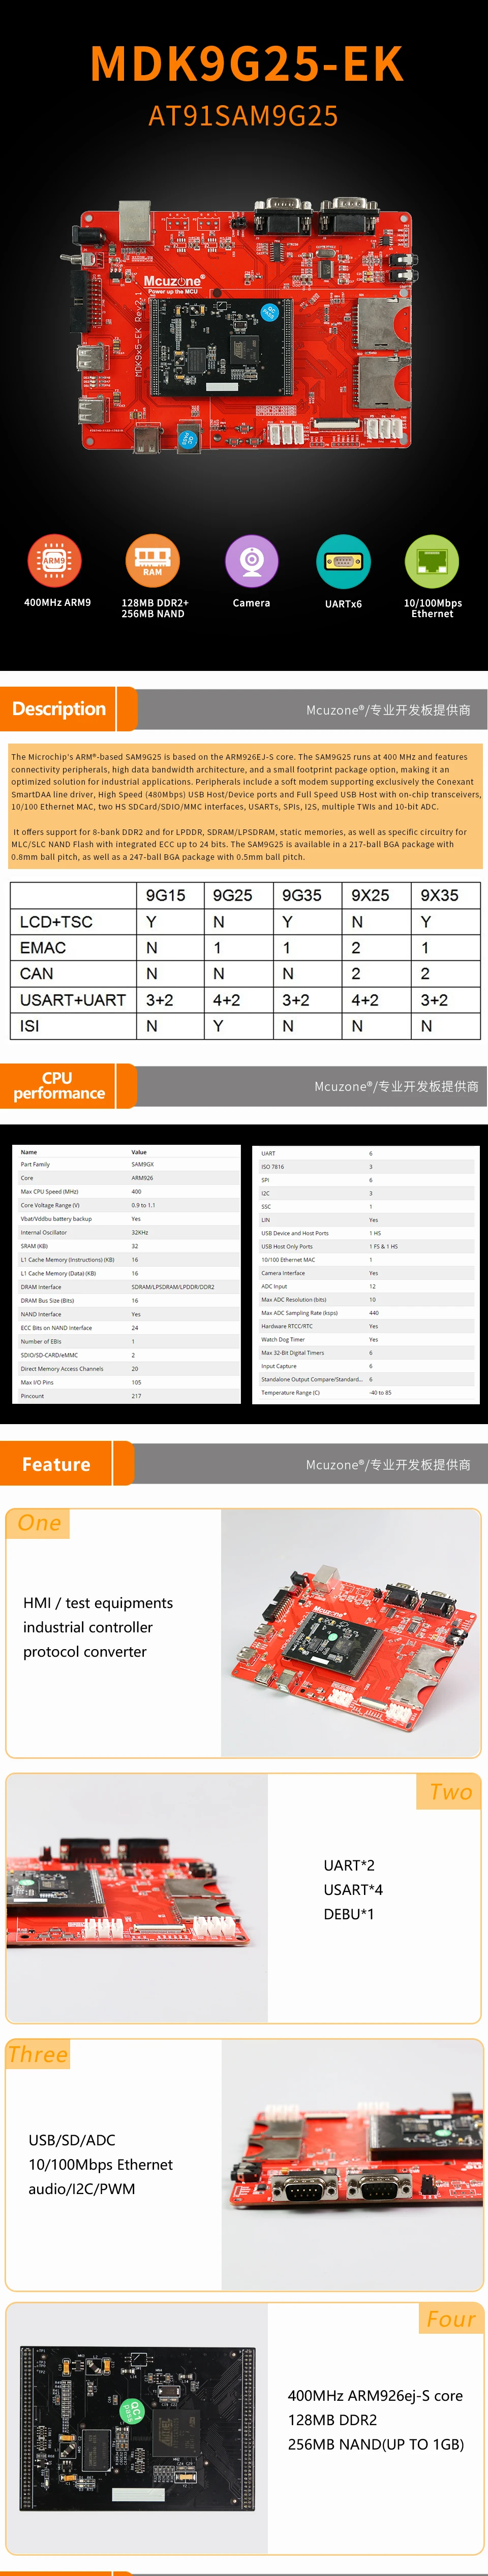Screen dimensions: 488x2576
Task: Select the CPU performance section header
Action: [59, 1085]
